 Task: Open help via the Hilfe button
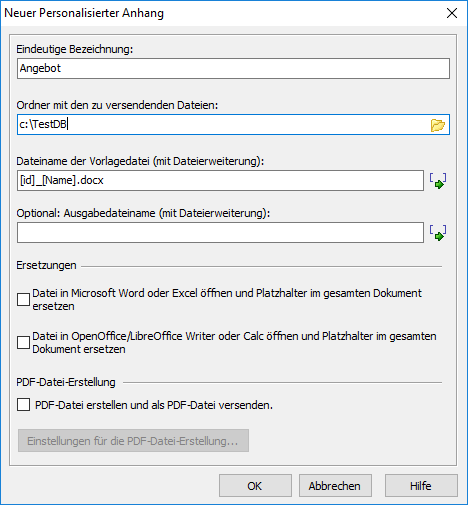(x=421, y=486)
